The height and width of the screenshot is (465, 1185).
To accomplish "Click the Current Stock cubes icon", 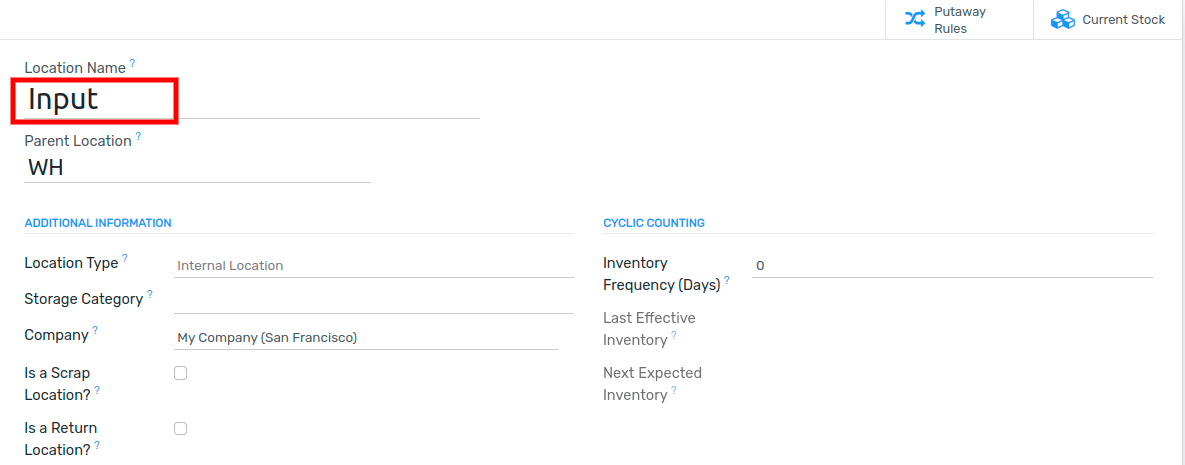I will tap(1063, 20).
